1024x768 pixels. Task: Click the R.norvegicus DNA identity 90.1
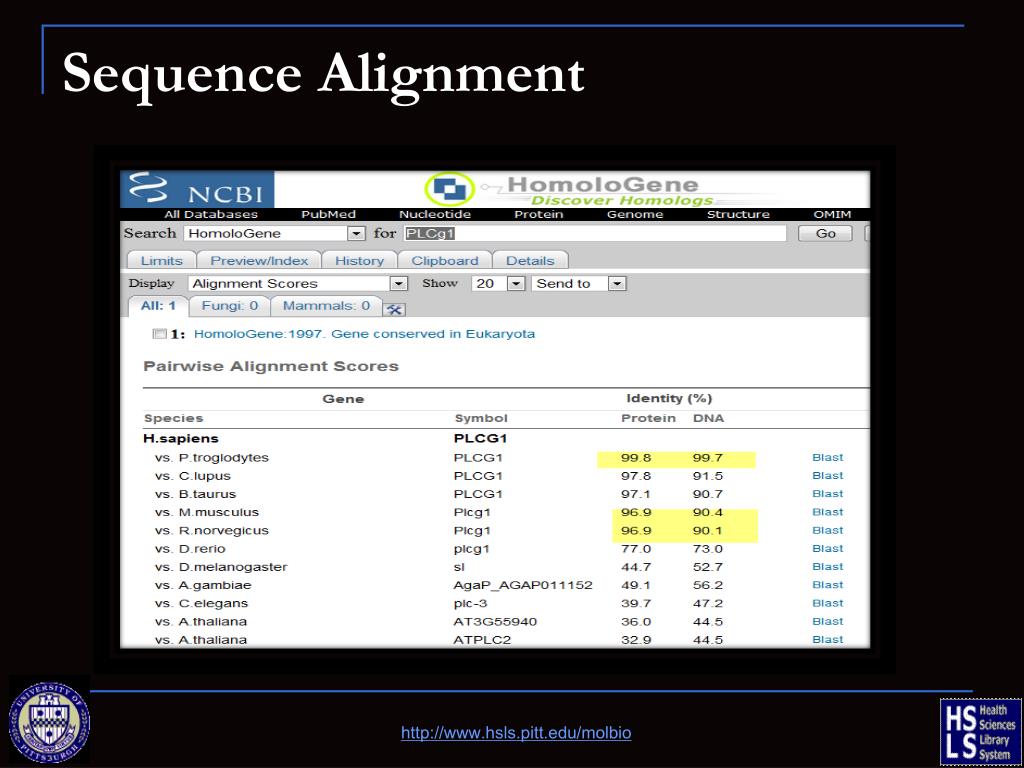(x=707, y=531)
